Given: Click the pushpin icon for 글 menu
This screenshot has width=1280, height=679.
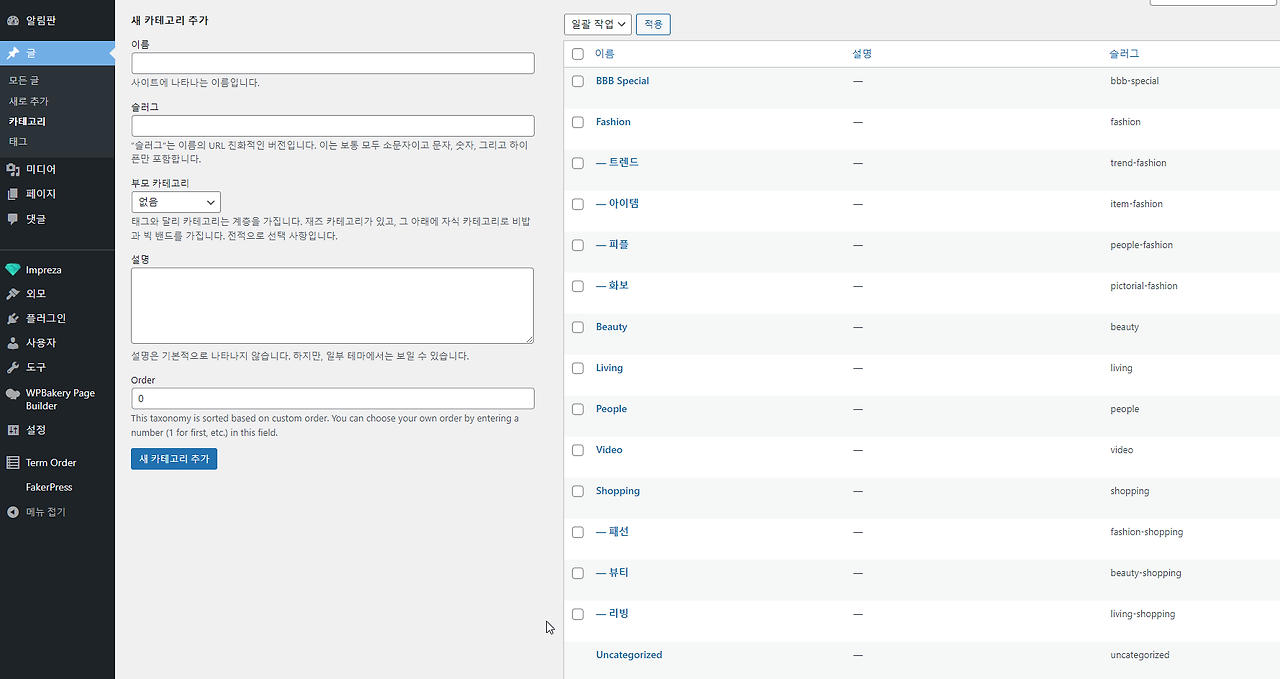Looking at the screenshot, I should point(13,53).
